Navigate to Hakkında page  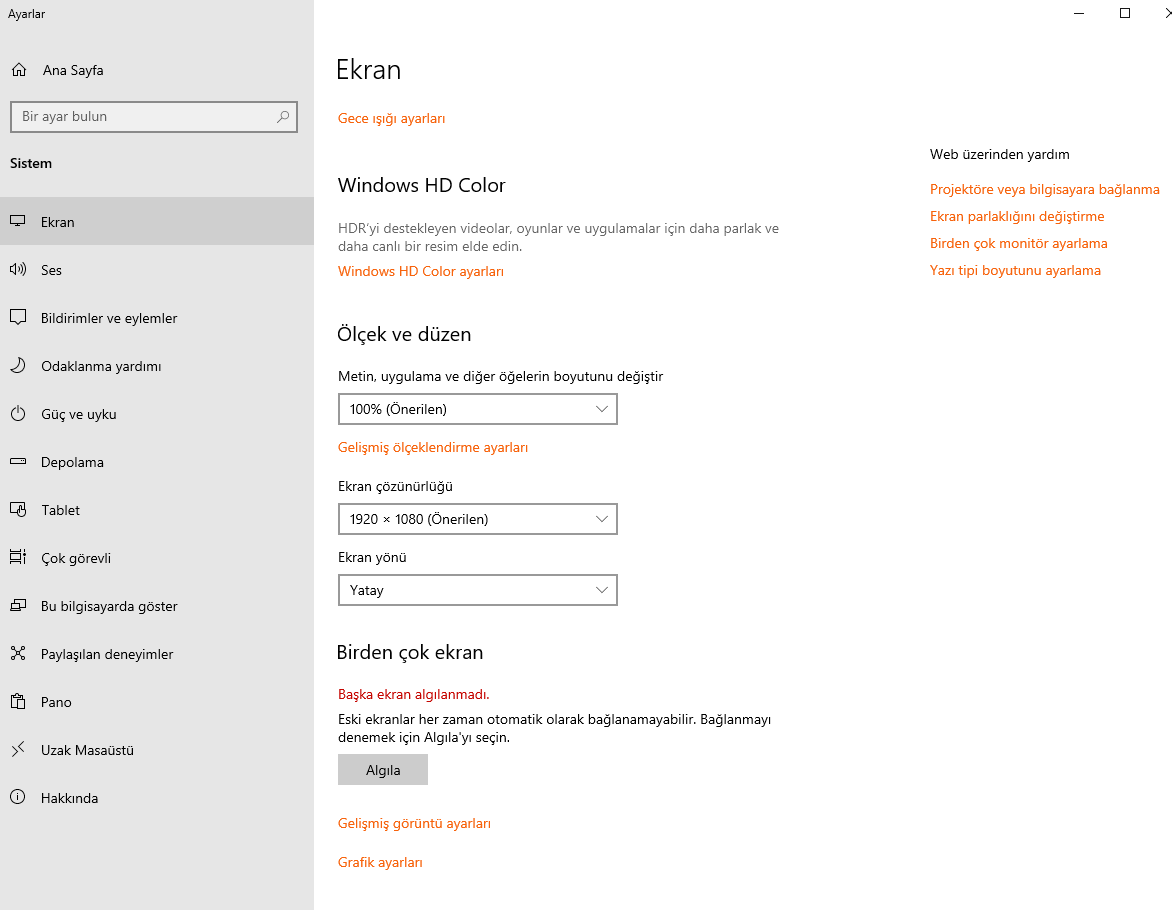[x=157, y=798]
